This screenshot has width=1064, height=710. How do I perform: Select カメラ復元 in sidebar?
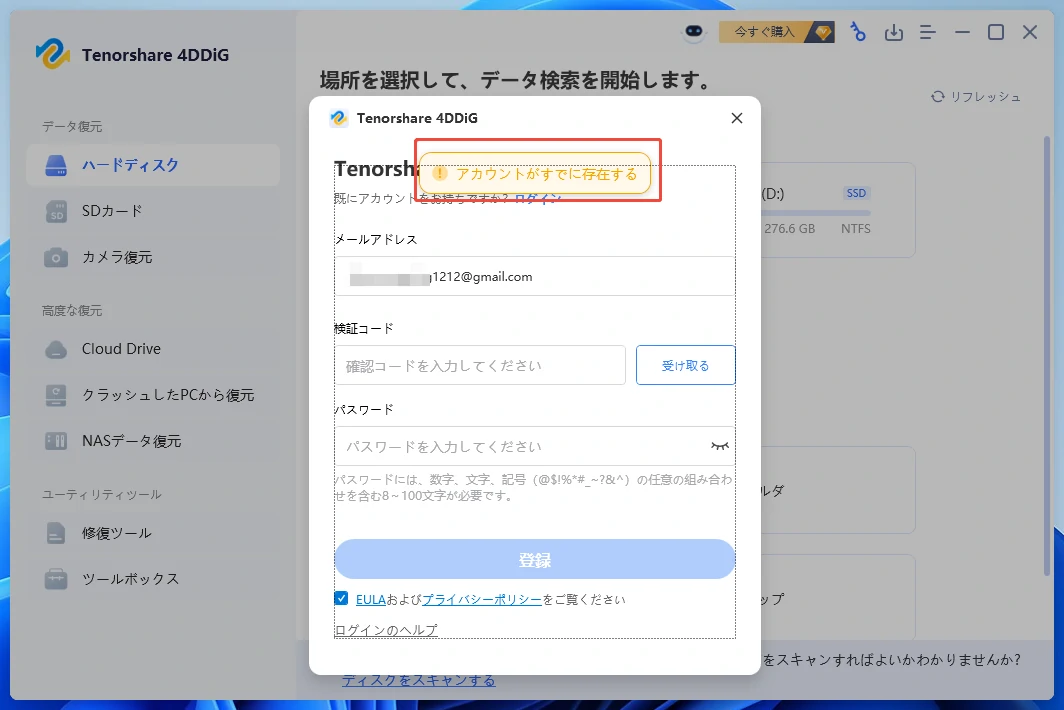(153, 257)
